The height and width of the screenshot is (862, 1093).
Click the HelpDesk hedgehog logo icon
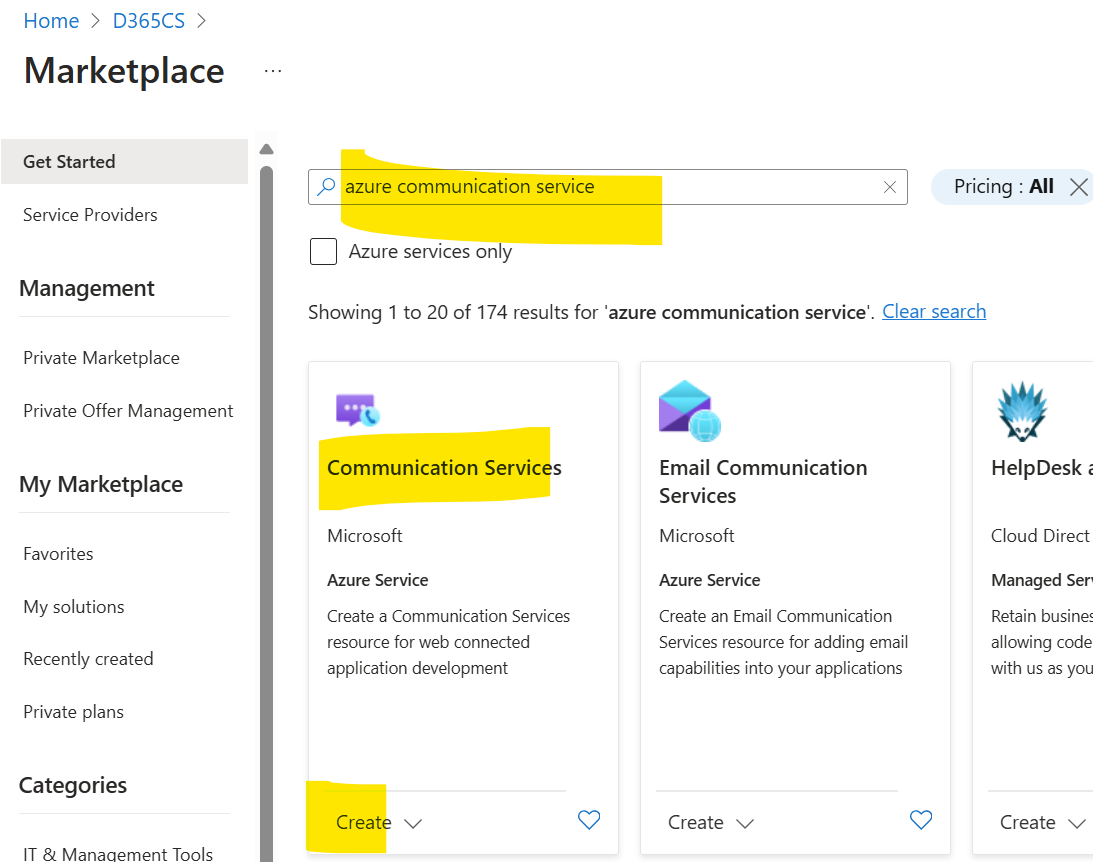tap(1022, 411)
